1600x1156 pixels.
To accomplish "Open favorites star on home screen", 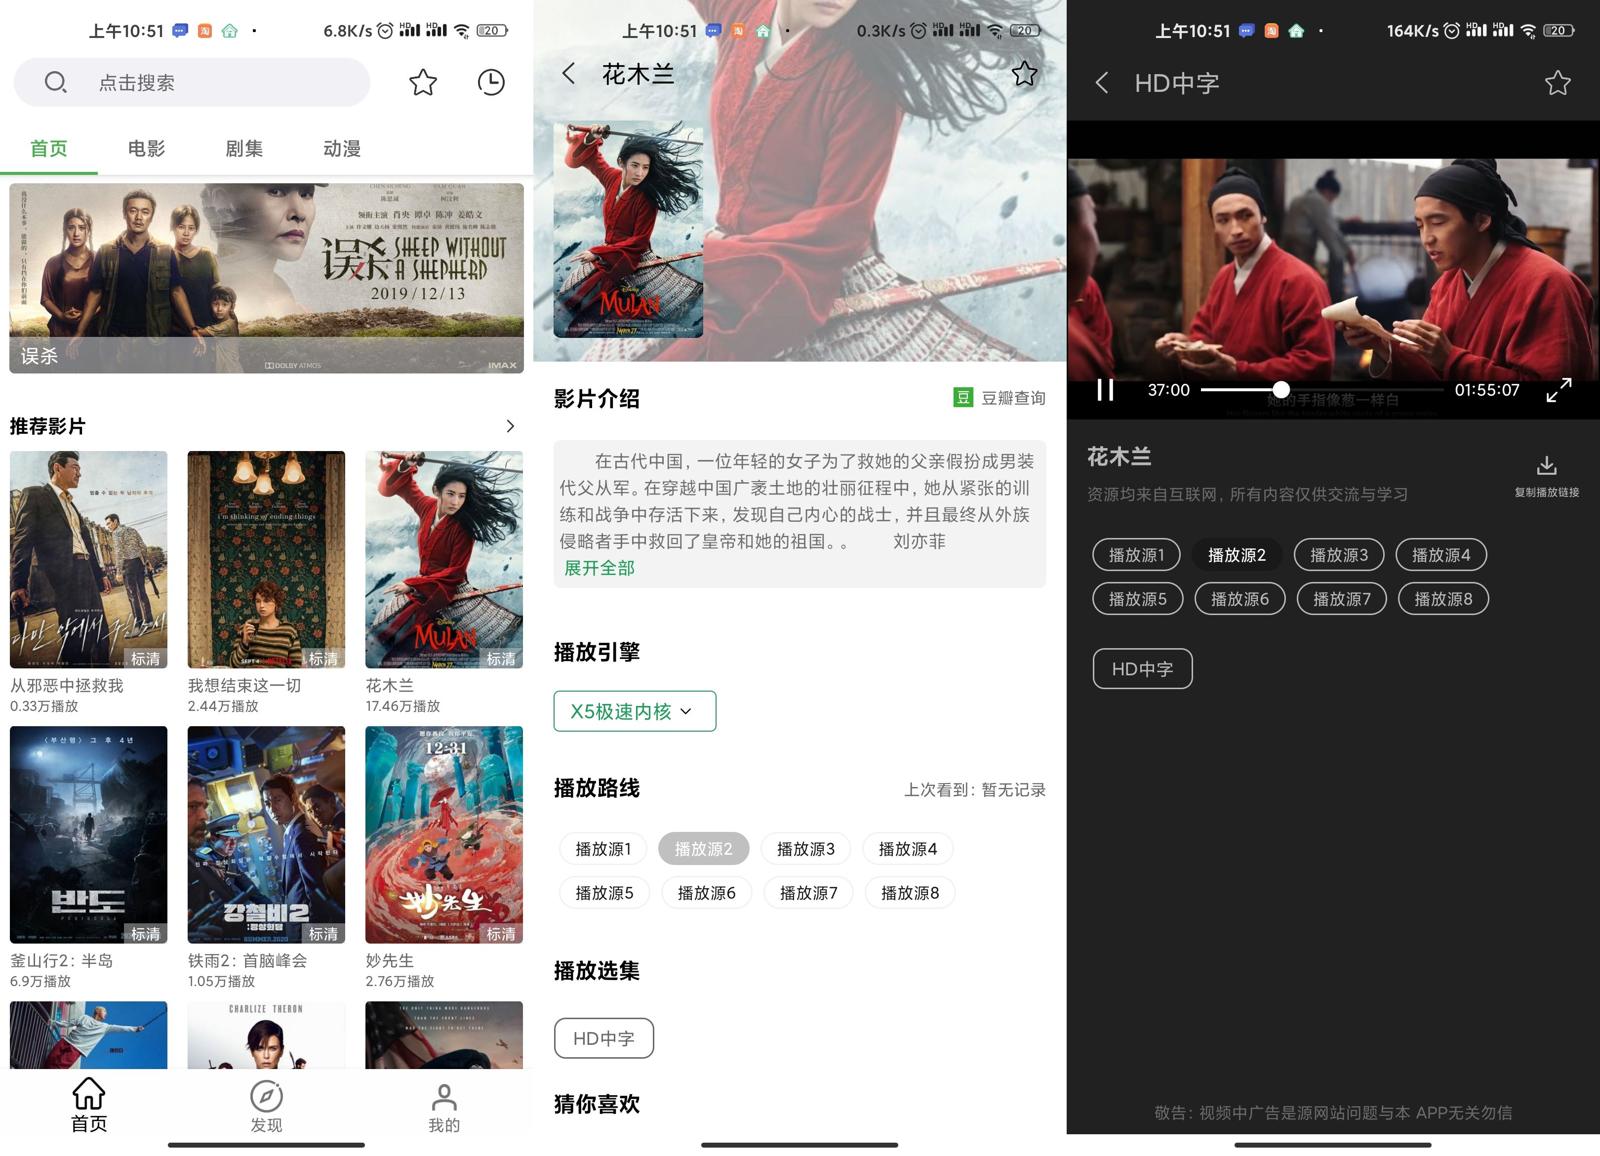I will point(423,83).
